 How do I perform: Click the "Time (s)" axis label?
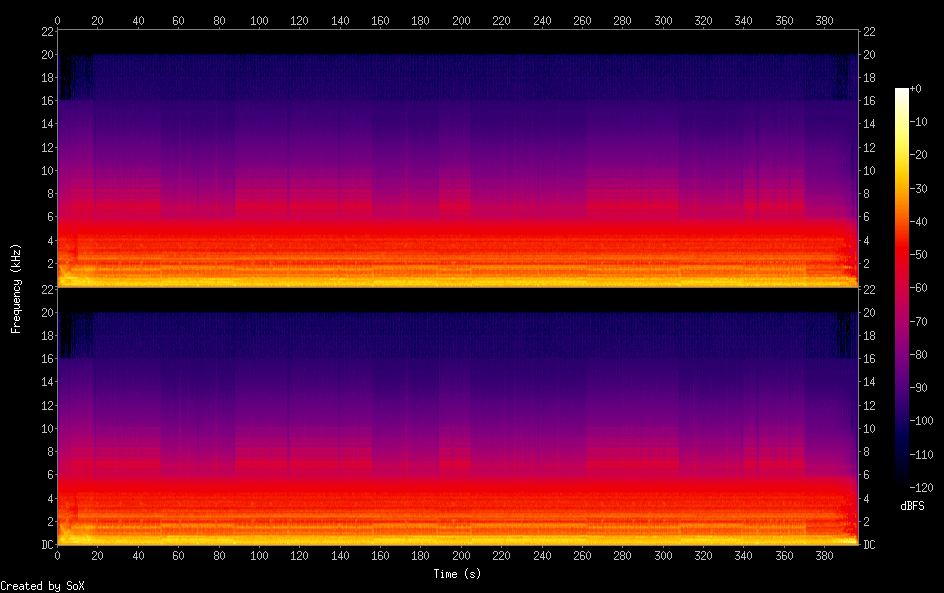459,574
